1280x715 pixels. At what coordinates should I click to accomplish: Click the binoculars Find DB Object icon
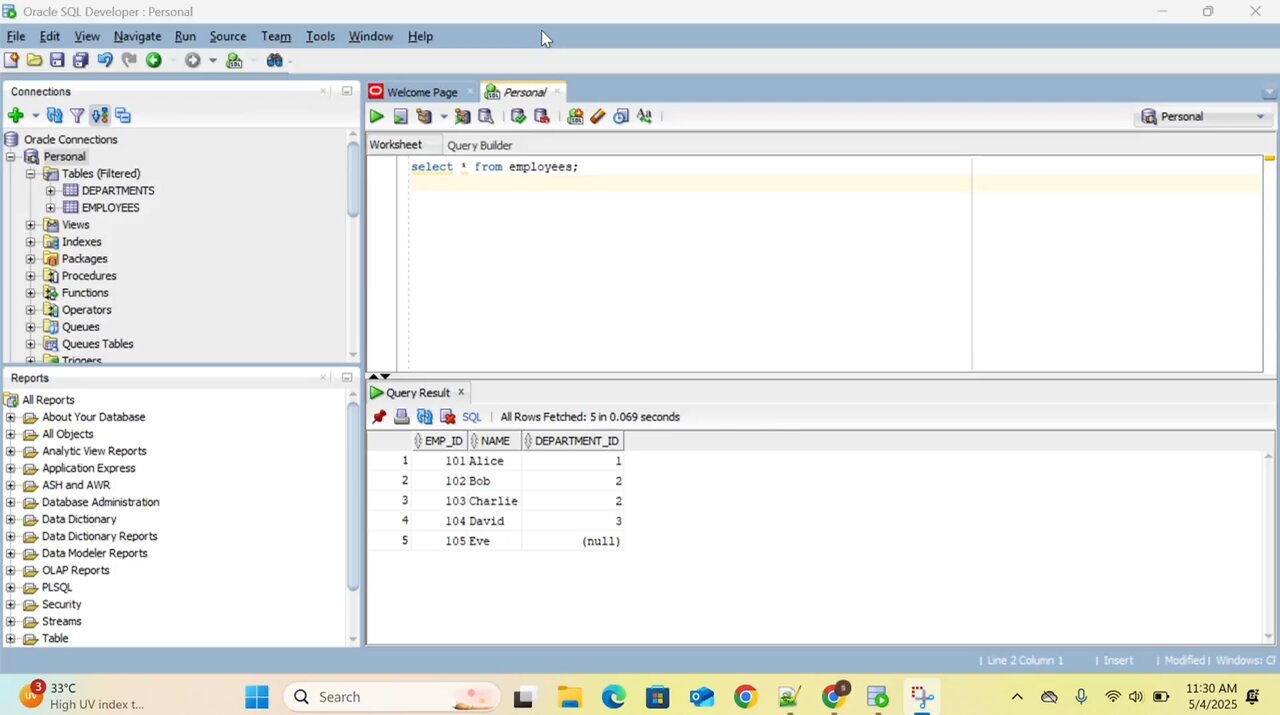click(x=274, y=60)
